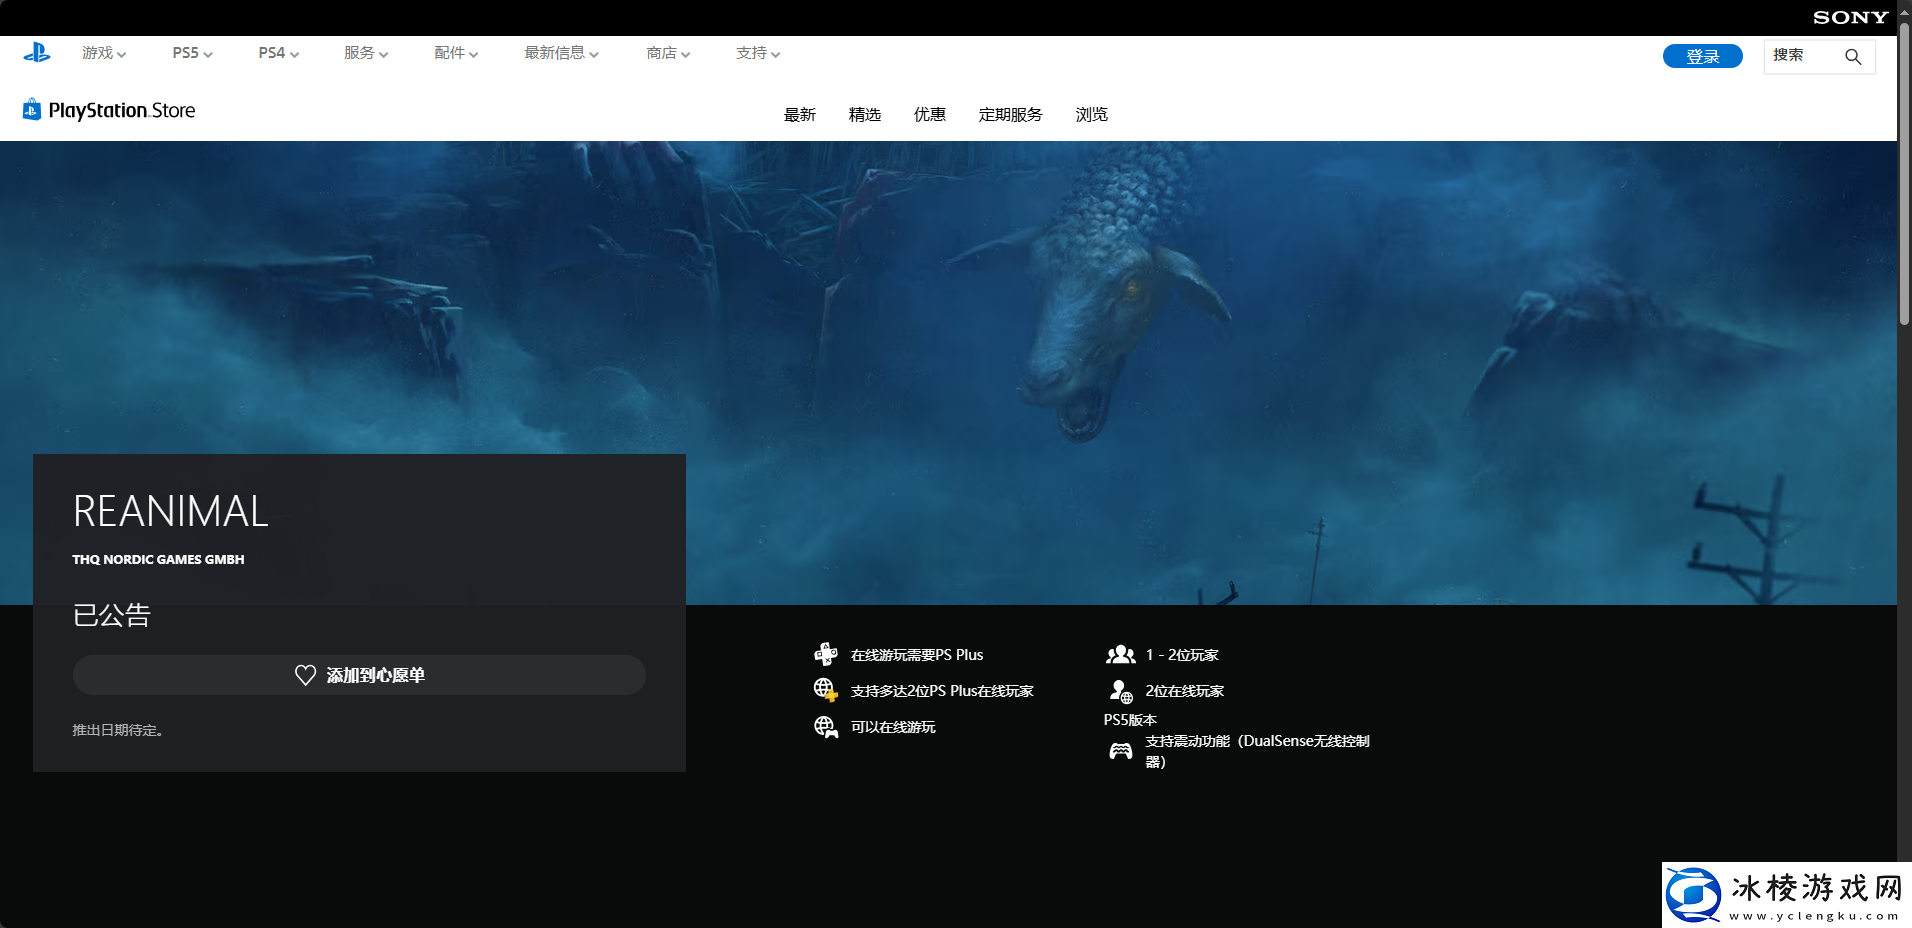The image size is (1912, 928).
Task: Click the PS Plus online play icon
Action: 825,655
